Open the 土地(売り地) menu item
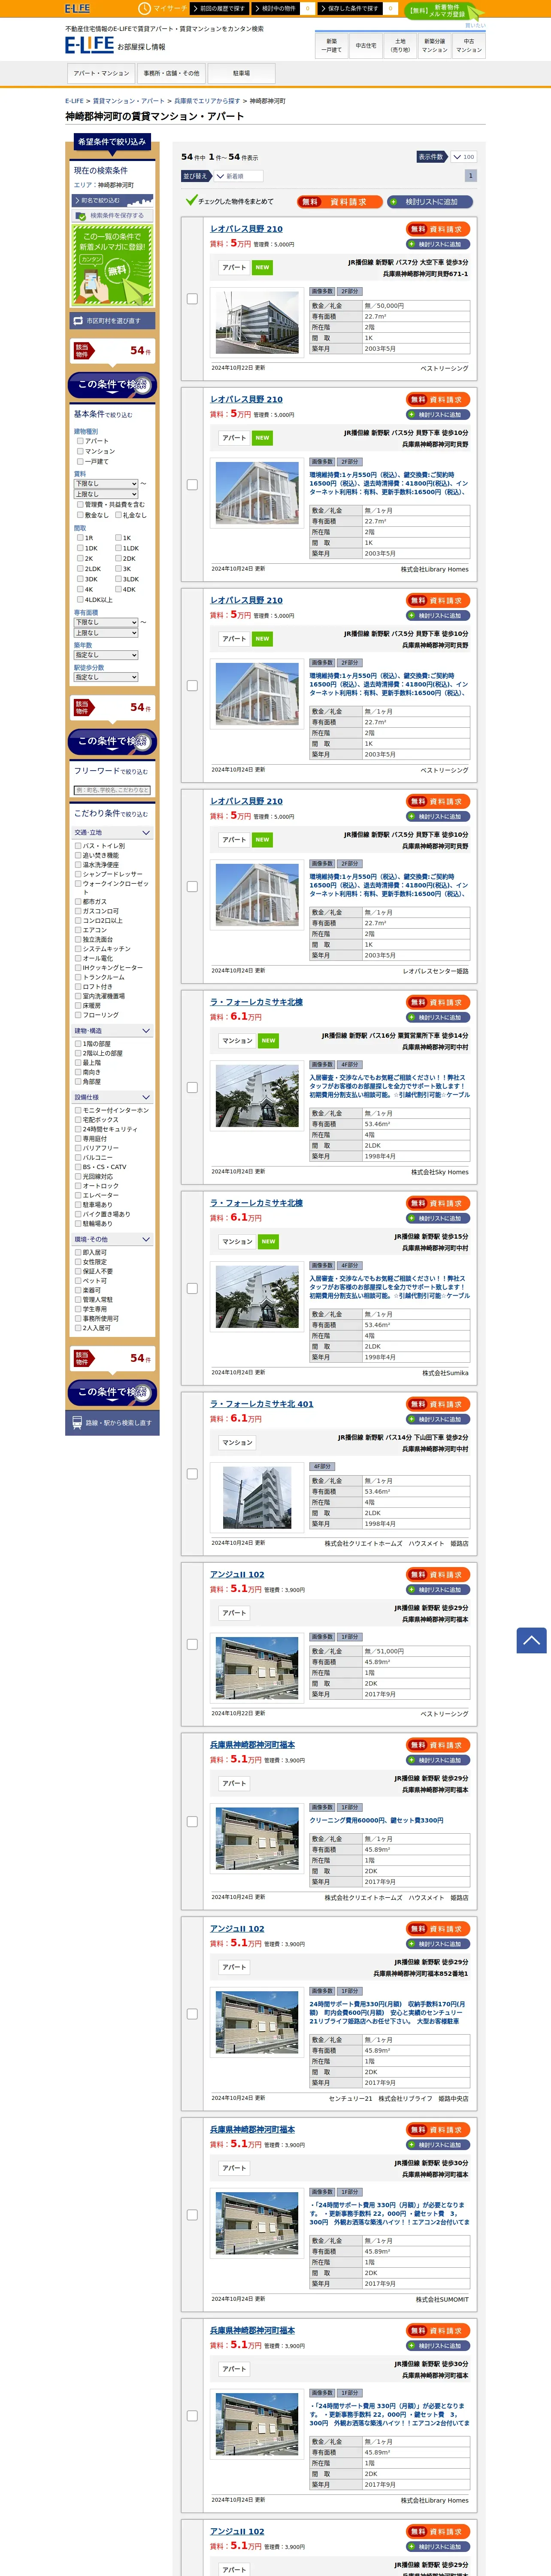 pos(400,45)
